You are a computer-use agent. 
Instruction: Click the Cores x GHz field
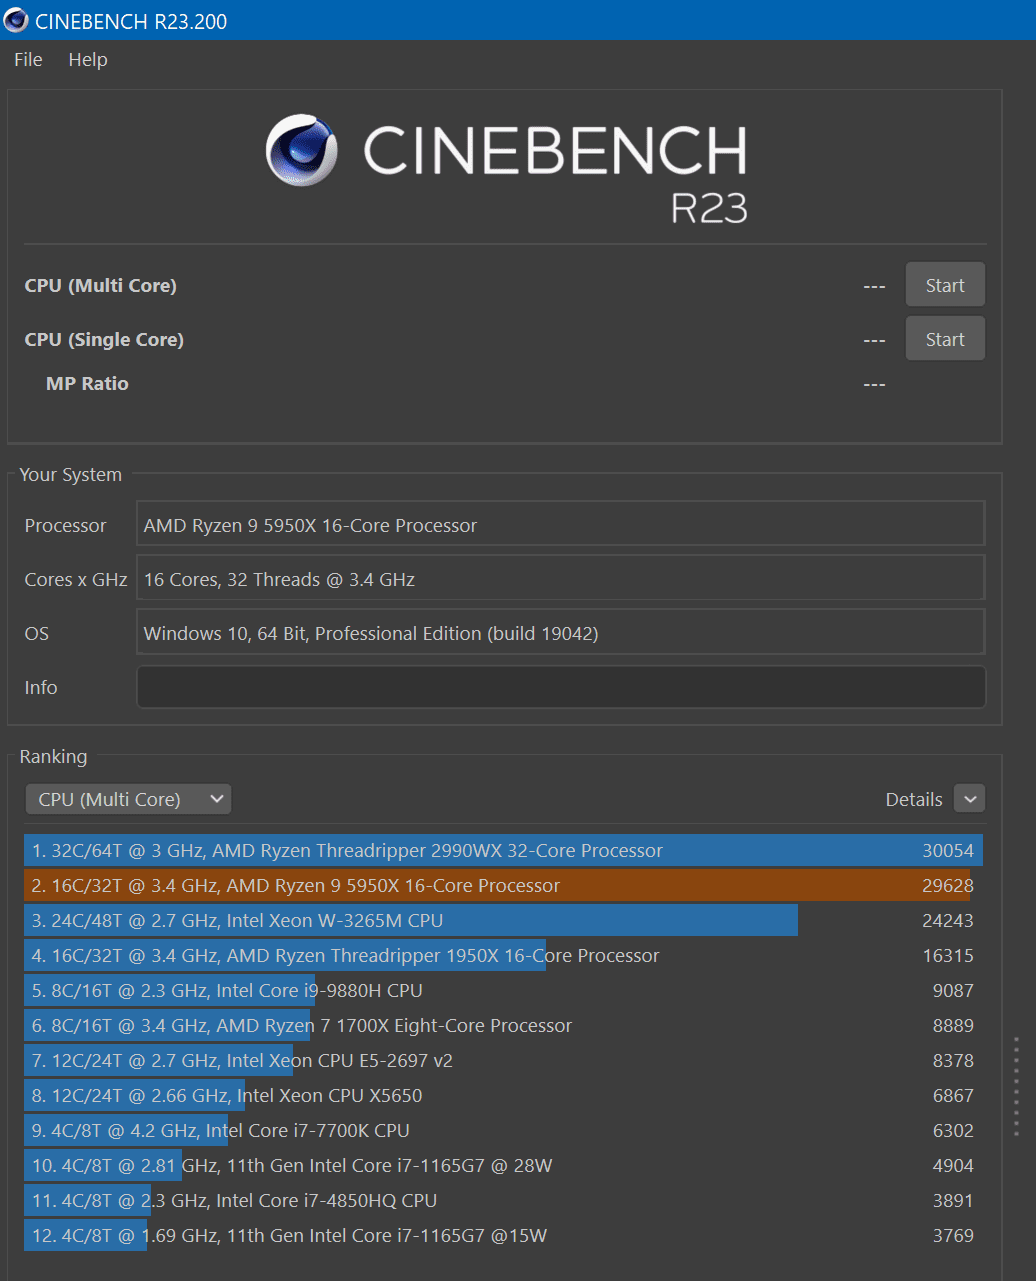coord(560,579)
